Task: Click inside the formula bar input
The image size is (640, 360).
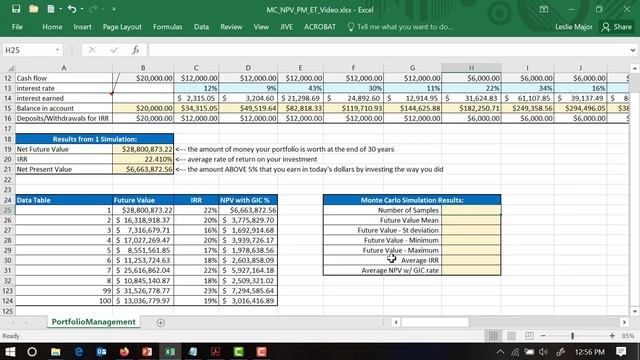Action: [x=388, y=50]
